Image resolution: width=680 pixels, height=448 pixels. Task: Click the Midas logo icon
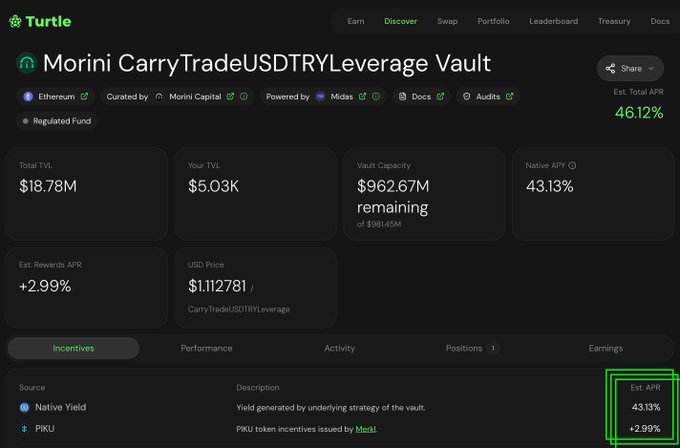coord(320,97)
